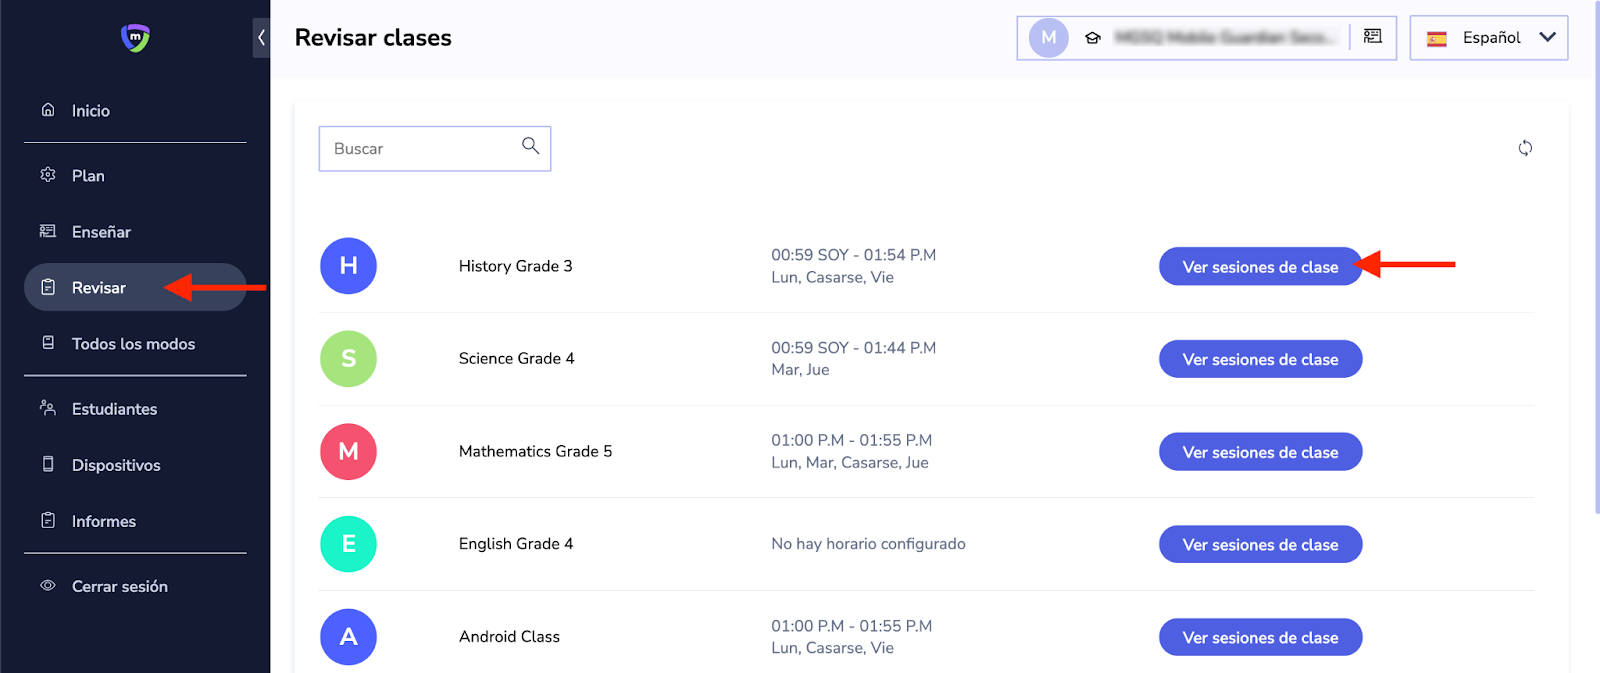Viewport: 1600px width, 673px height.
Task: Select the green S avatar for Science Grade 4
Action: 348,359
